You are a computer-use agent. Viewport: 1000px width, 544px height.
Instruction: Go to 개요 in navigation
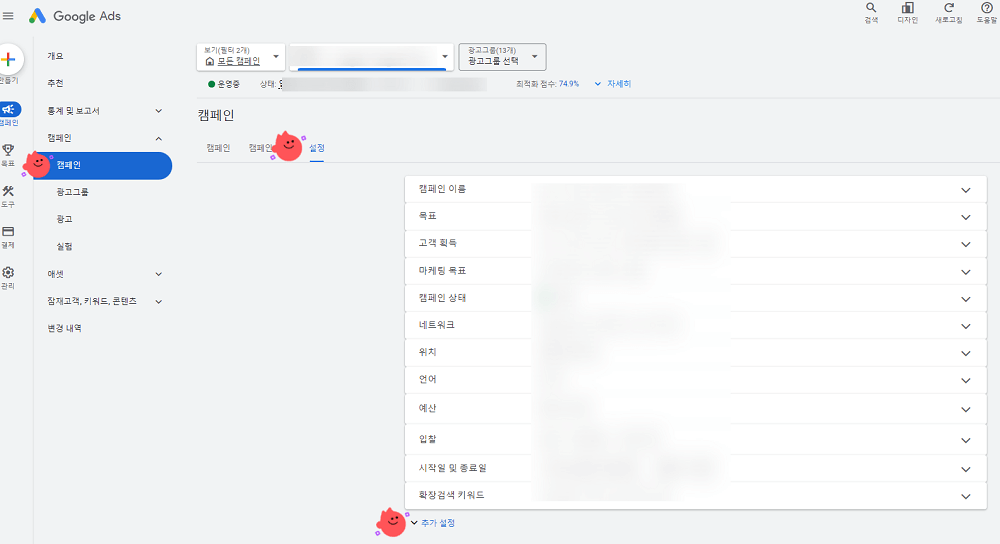tap(55, 56)
